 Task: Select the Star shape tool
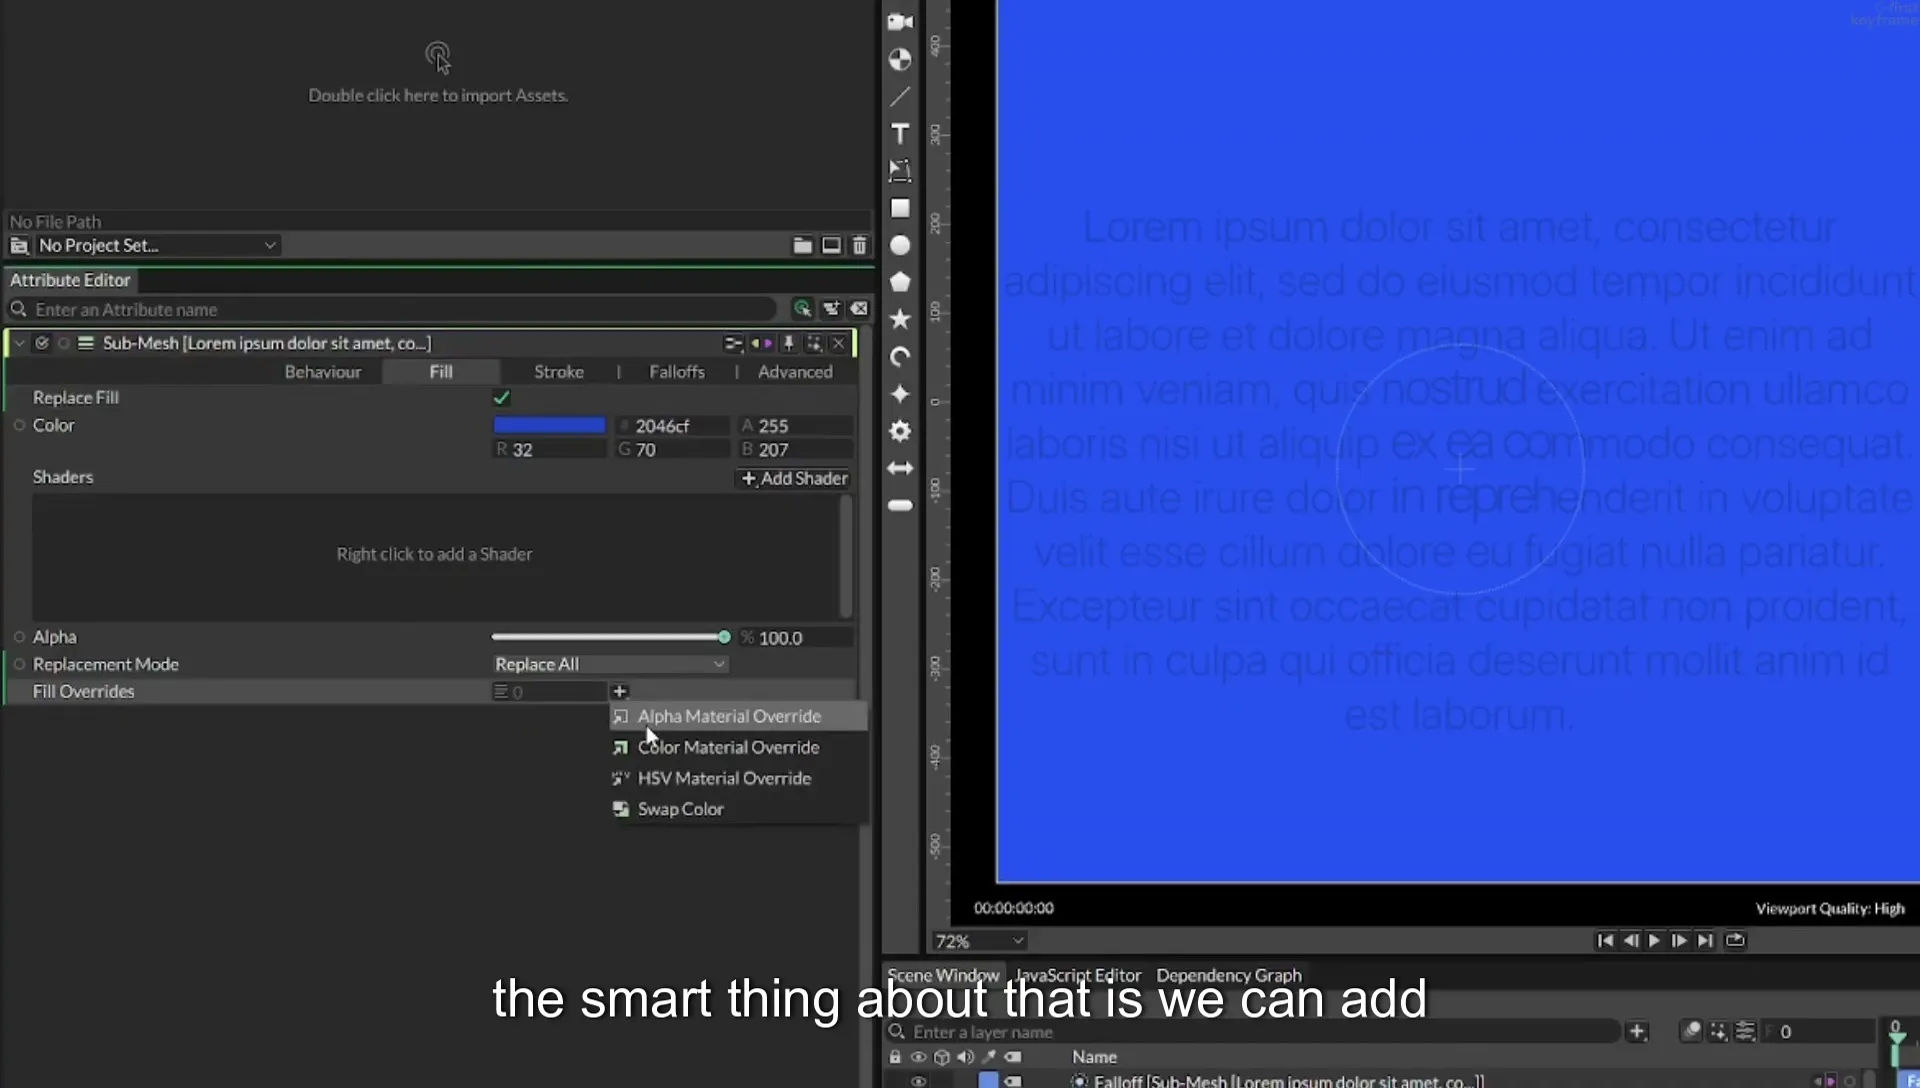point(900,319)
